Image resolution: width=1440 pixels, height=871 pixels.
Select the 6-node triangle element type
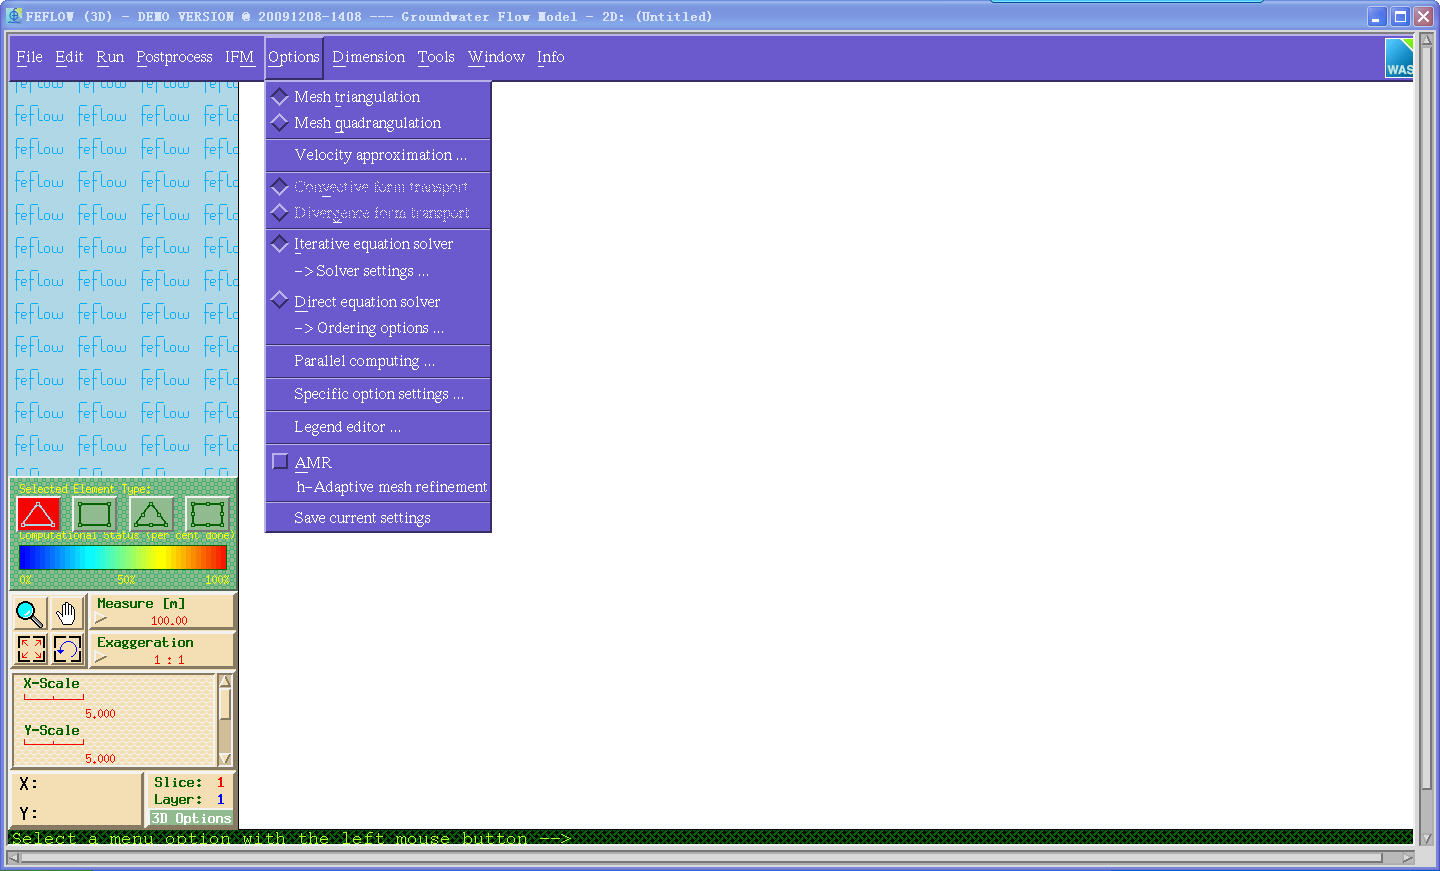[151, 514]
